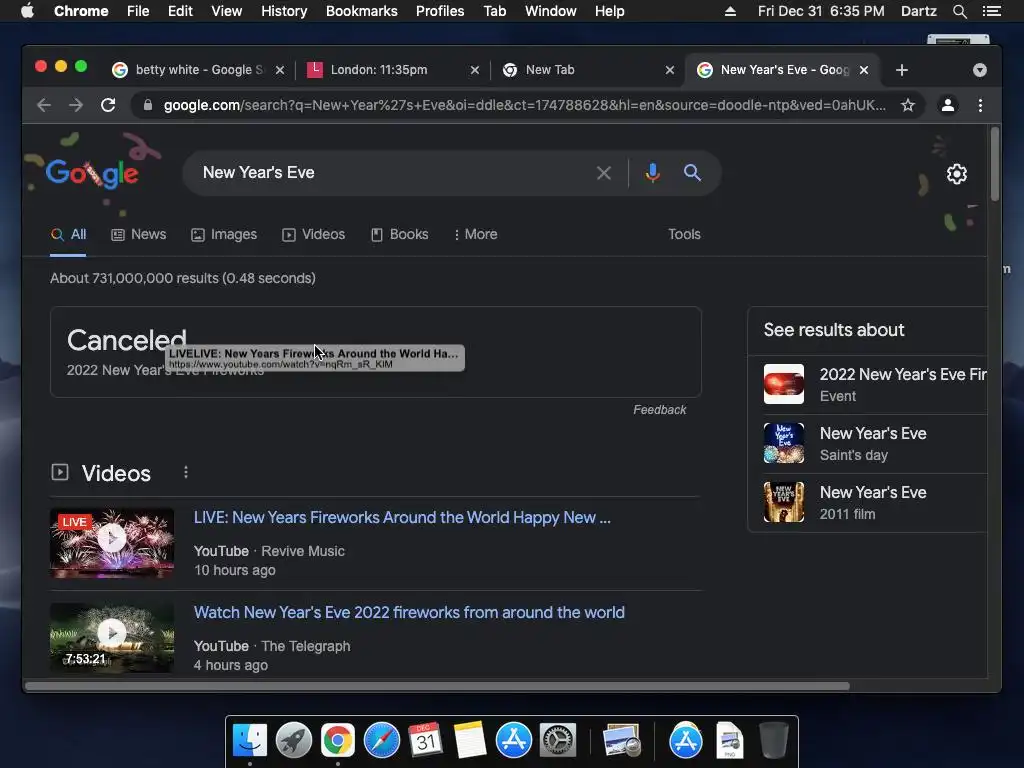Open Spotlight search in menu bar
The height and width of the screenshot is (768, 1024).
coord(959,11)
